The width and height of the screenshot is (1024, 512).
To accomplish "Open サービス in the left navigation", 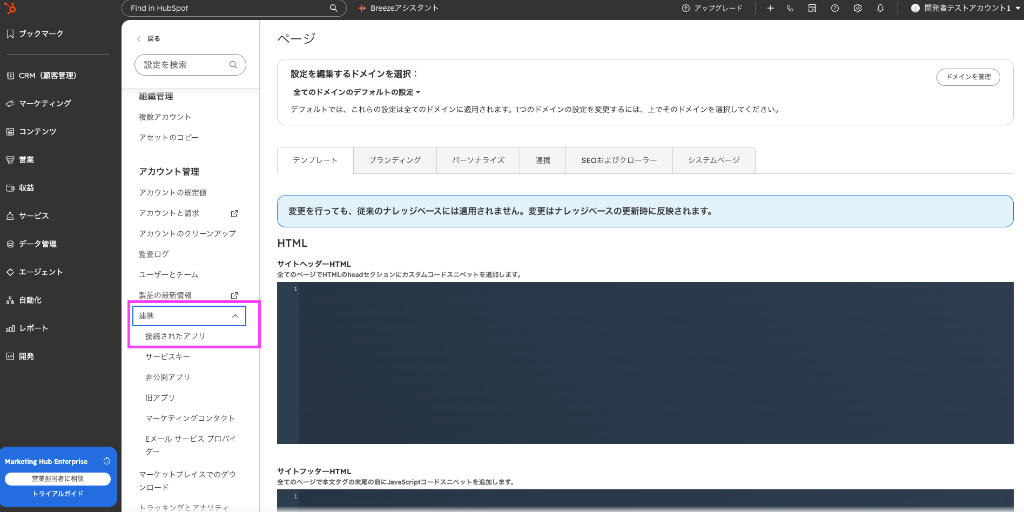I will click(x=27, y=216).
